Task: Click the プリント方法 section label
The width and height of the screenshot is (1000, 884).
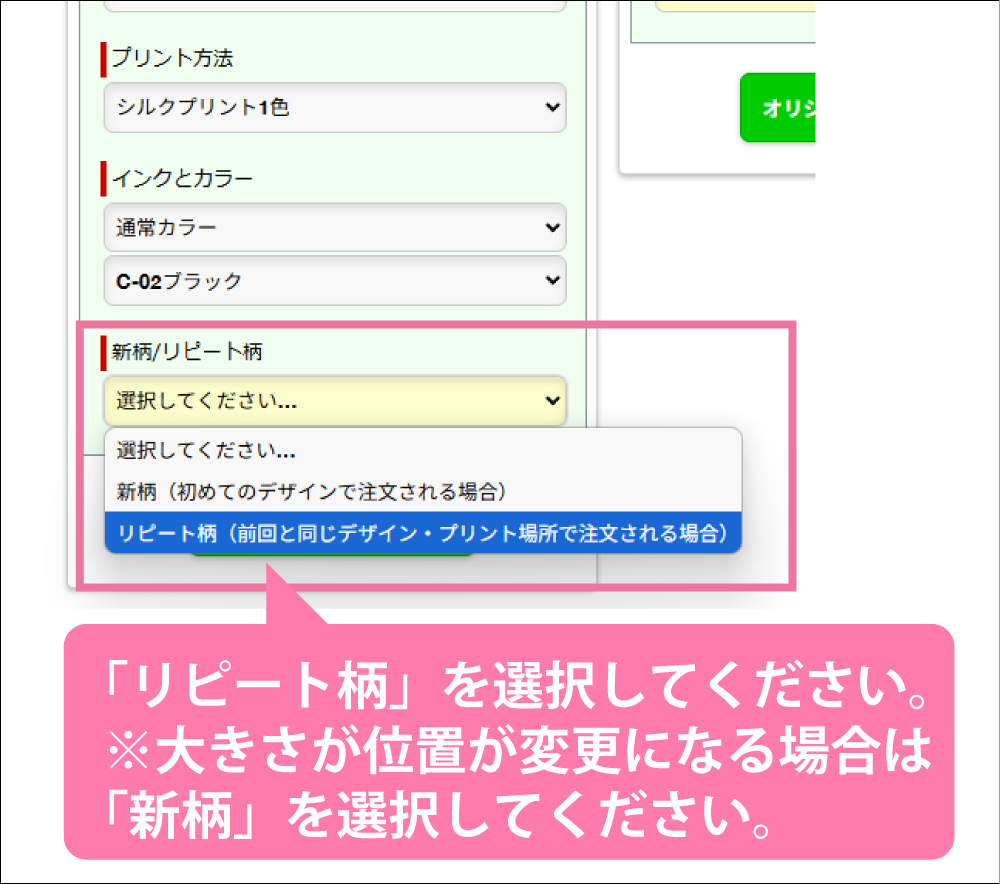Action: click(x=172, y=58)
